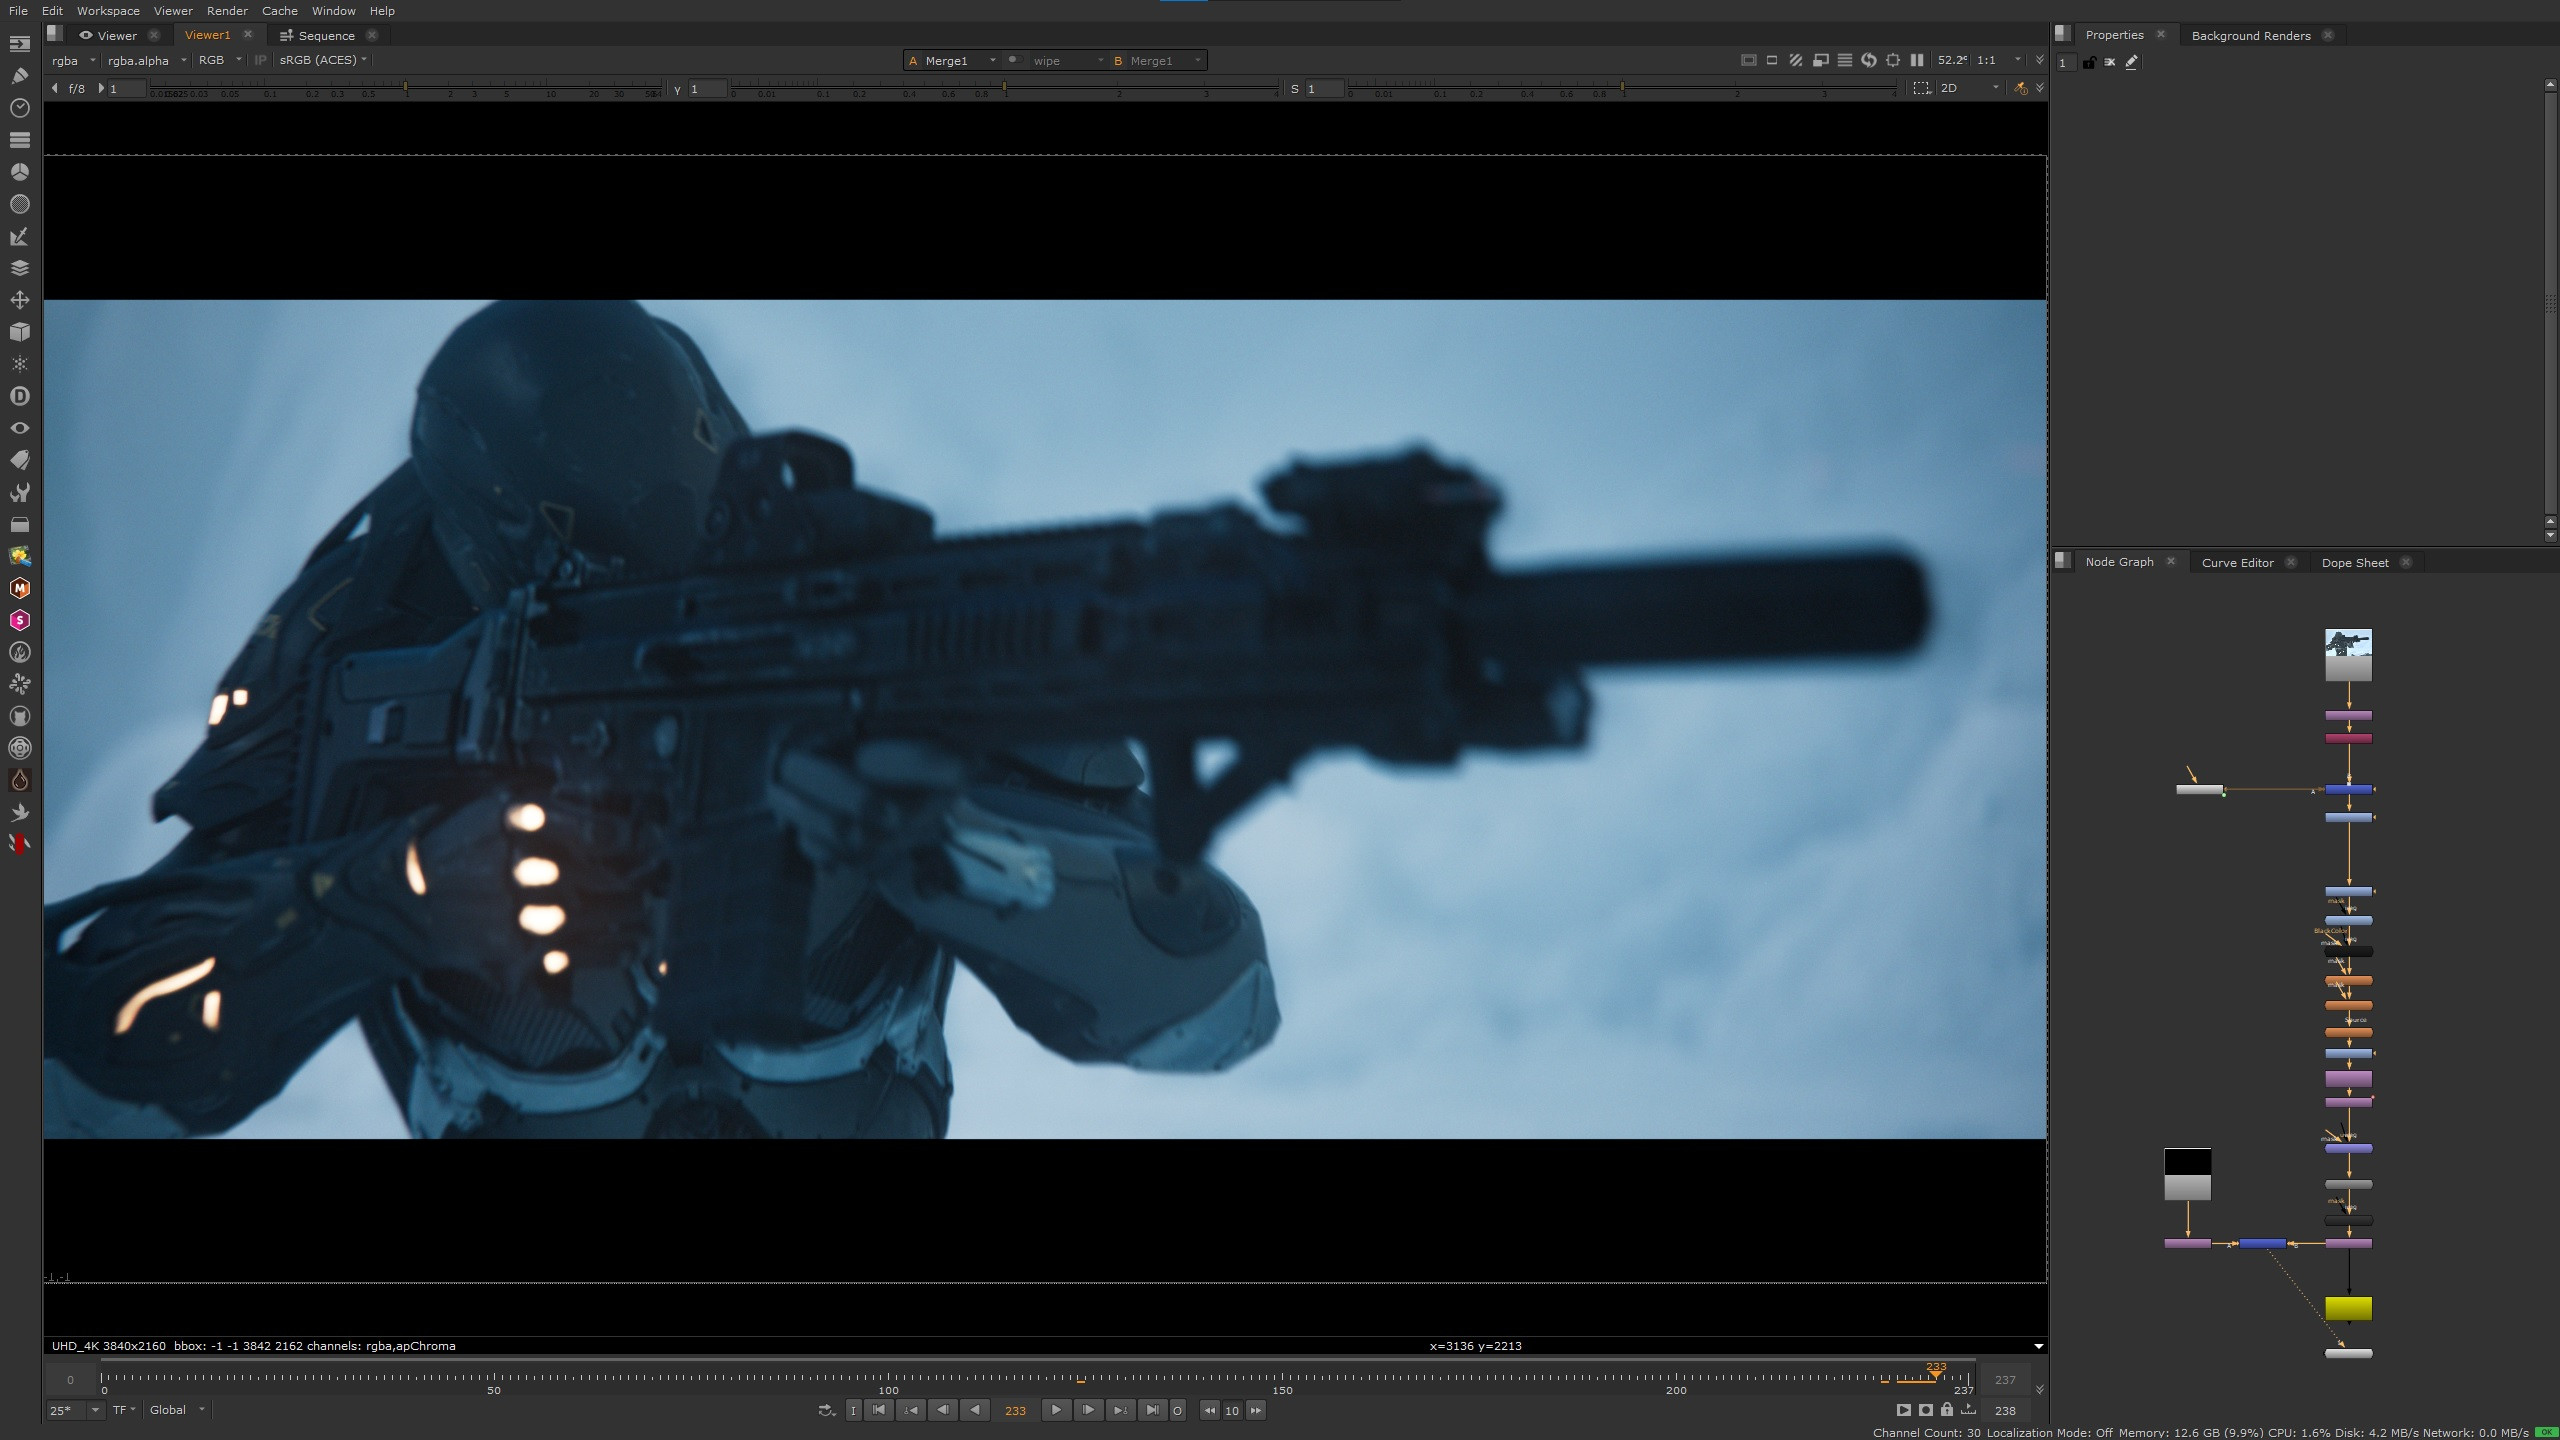Open the Channel nodes menu

19,140
